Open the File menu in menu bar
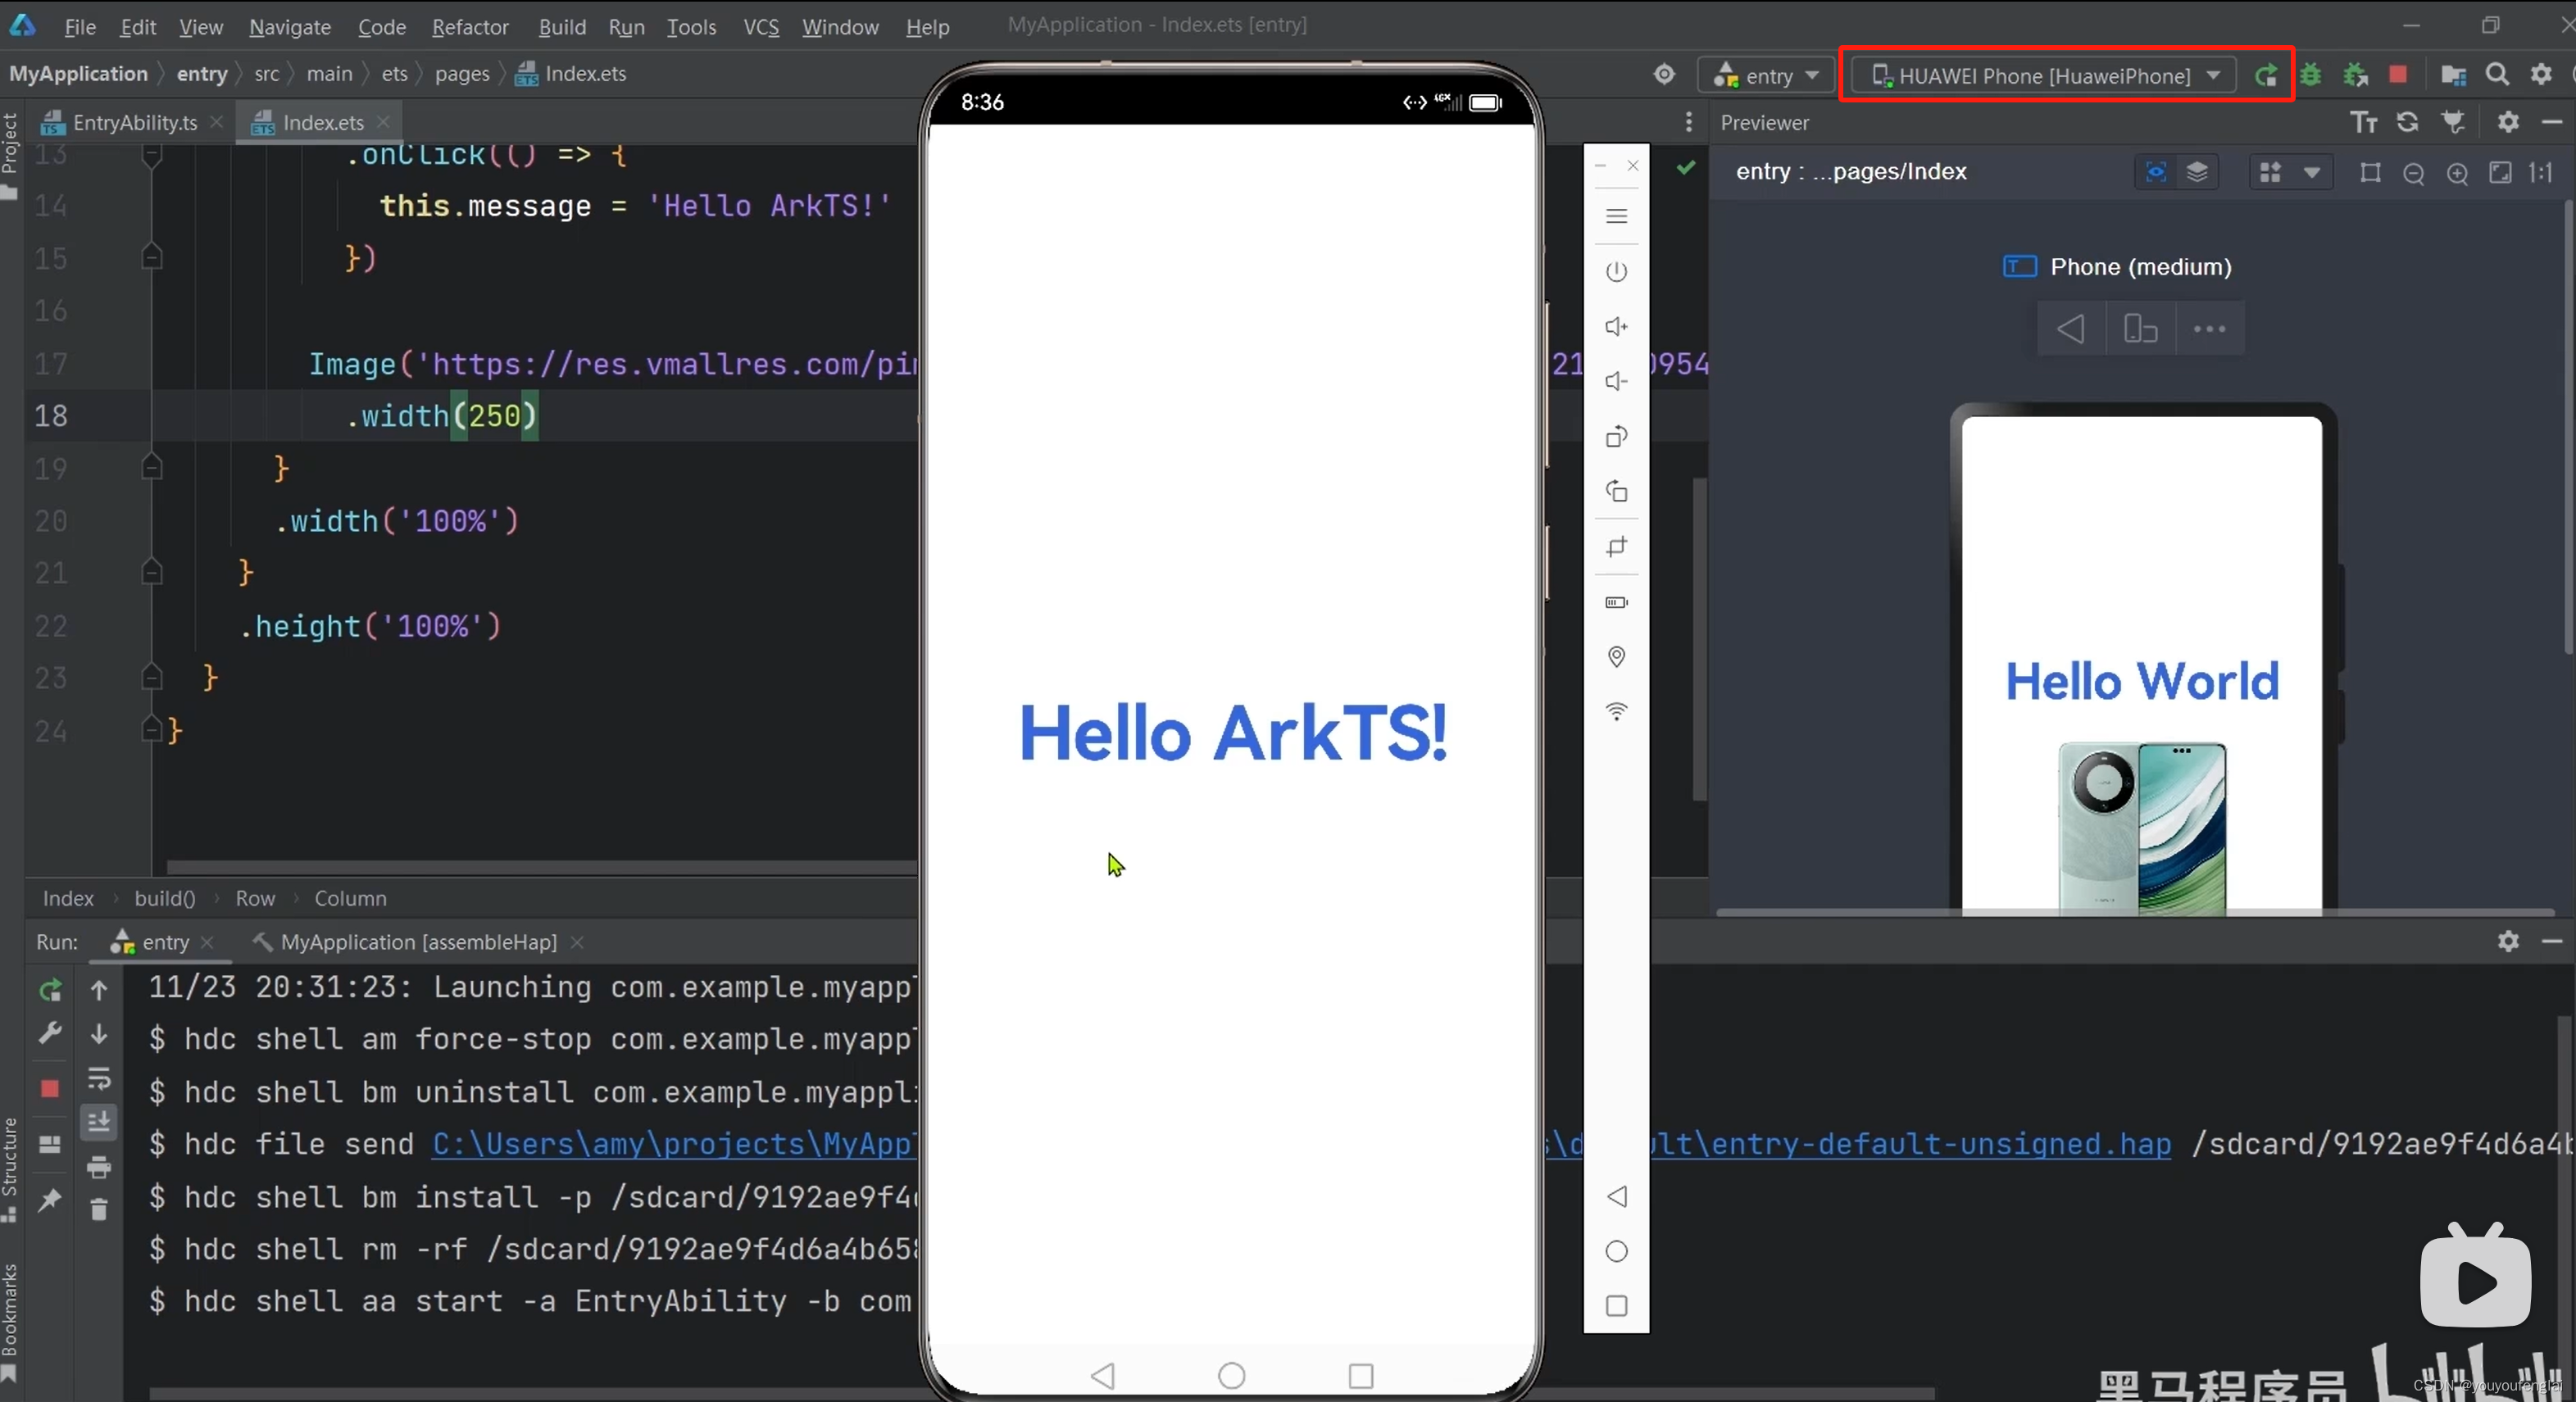Viewport: 2576px width, 1402px height. (80, 25)
